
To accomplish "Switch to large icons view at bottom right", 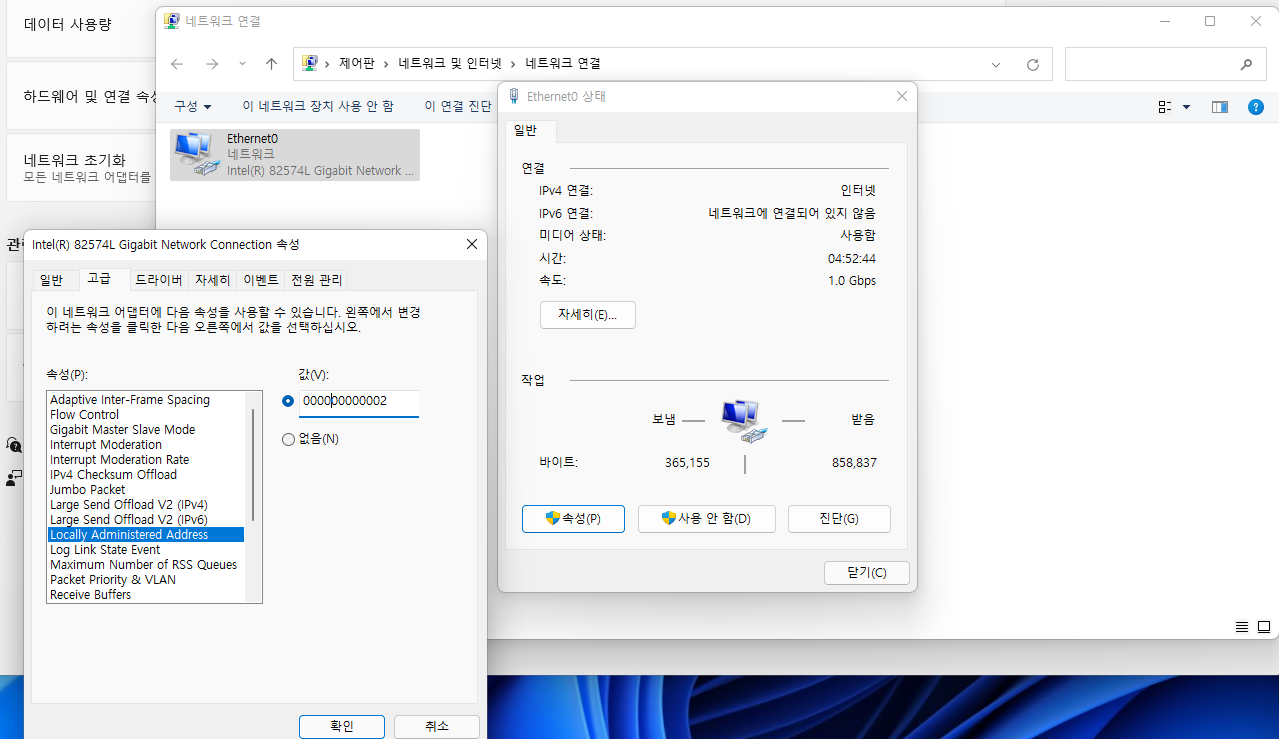I will (x=1264, y=627).
